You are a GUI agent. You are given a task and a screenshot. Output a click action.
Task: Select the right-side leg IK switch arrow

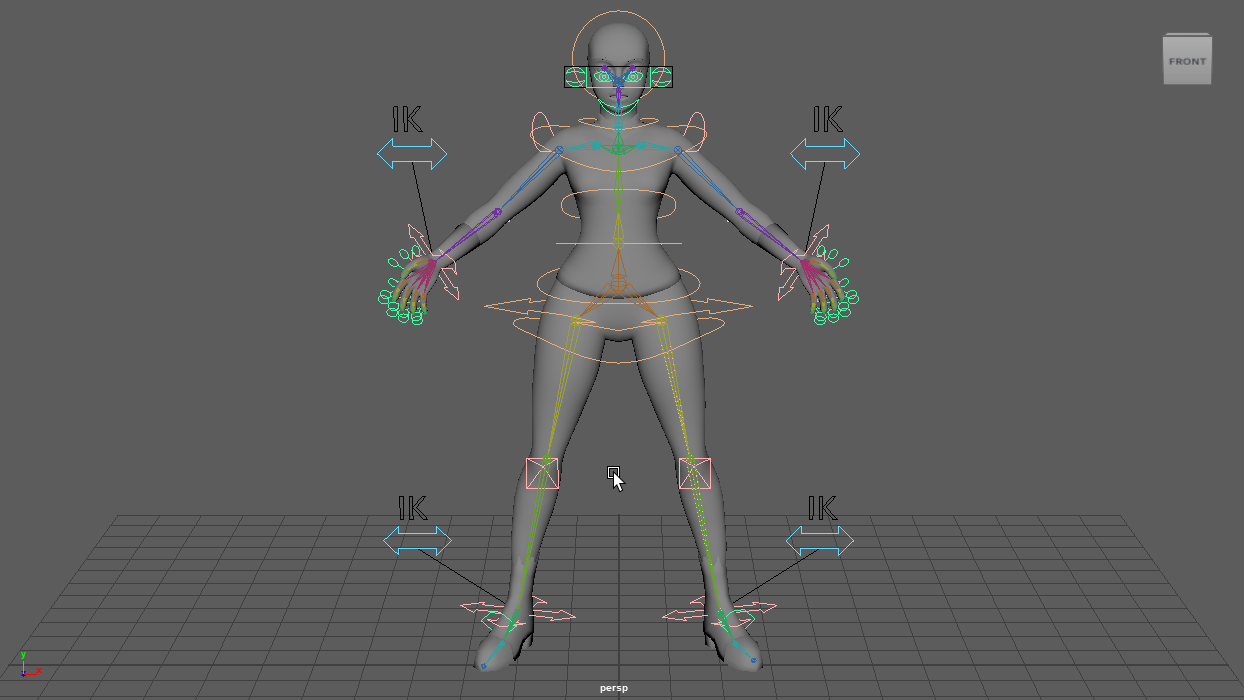pos(820,541)
